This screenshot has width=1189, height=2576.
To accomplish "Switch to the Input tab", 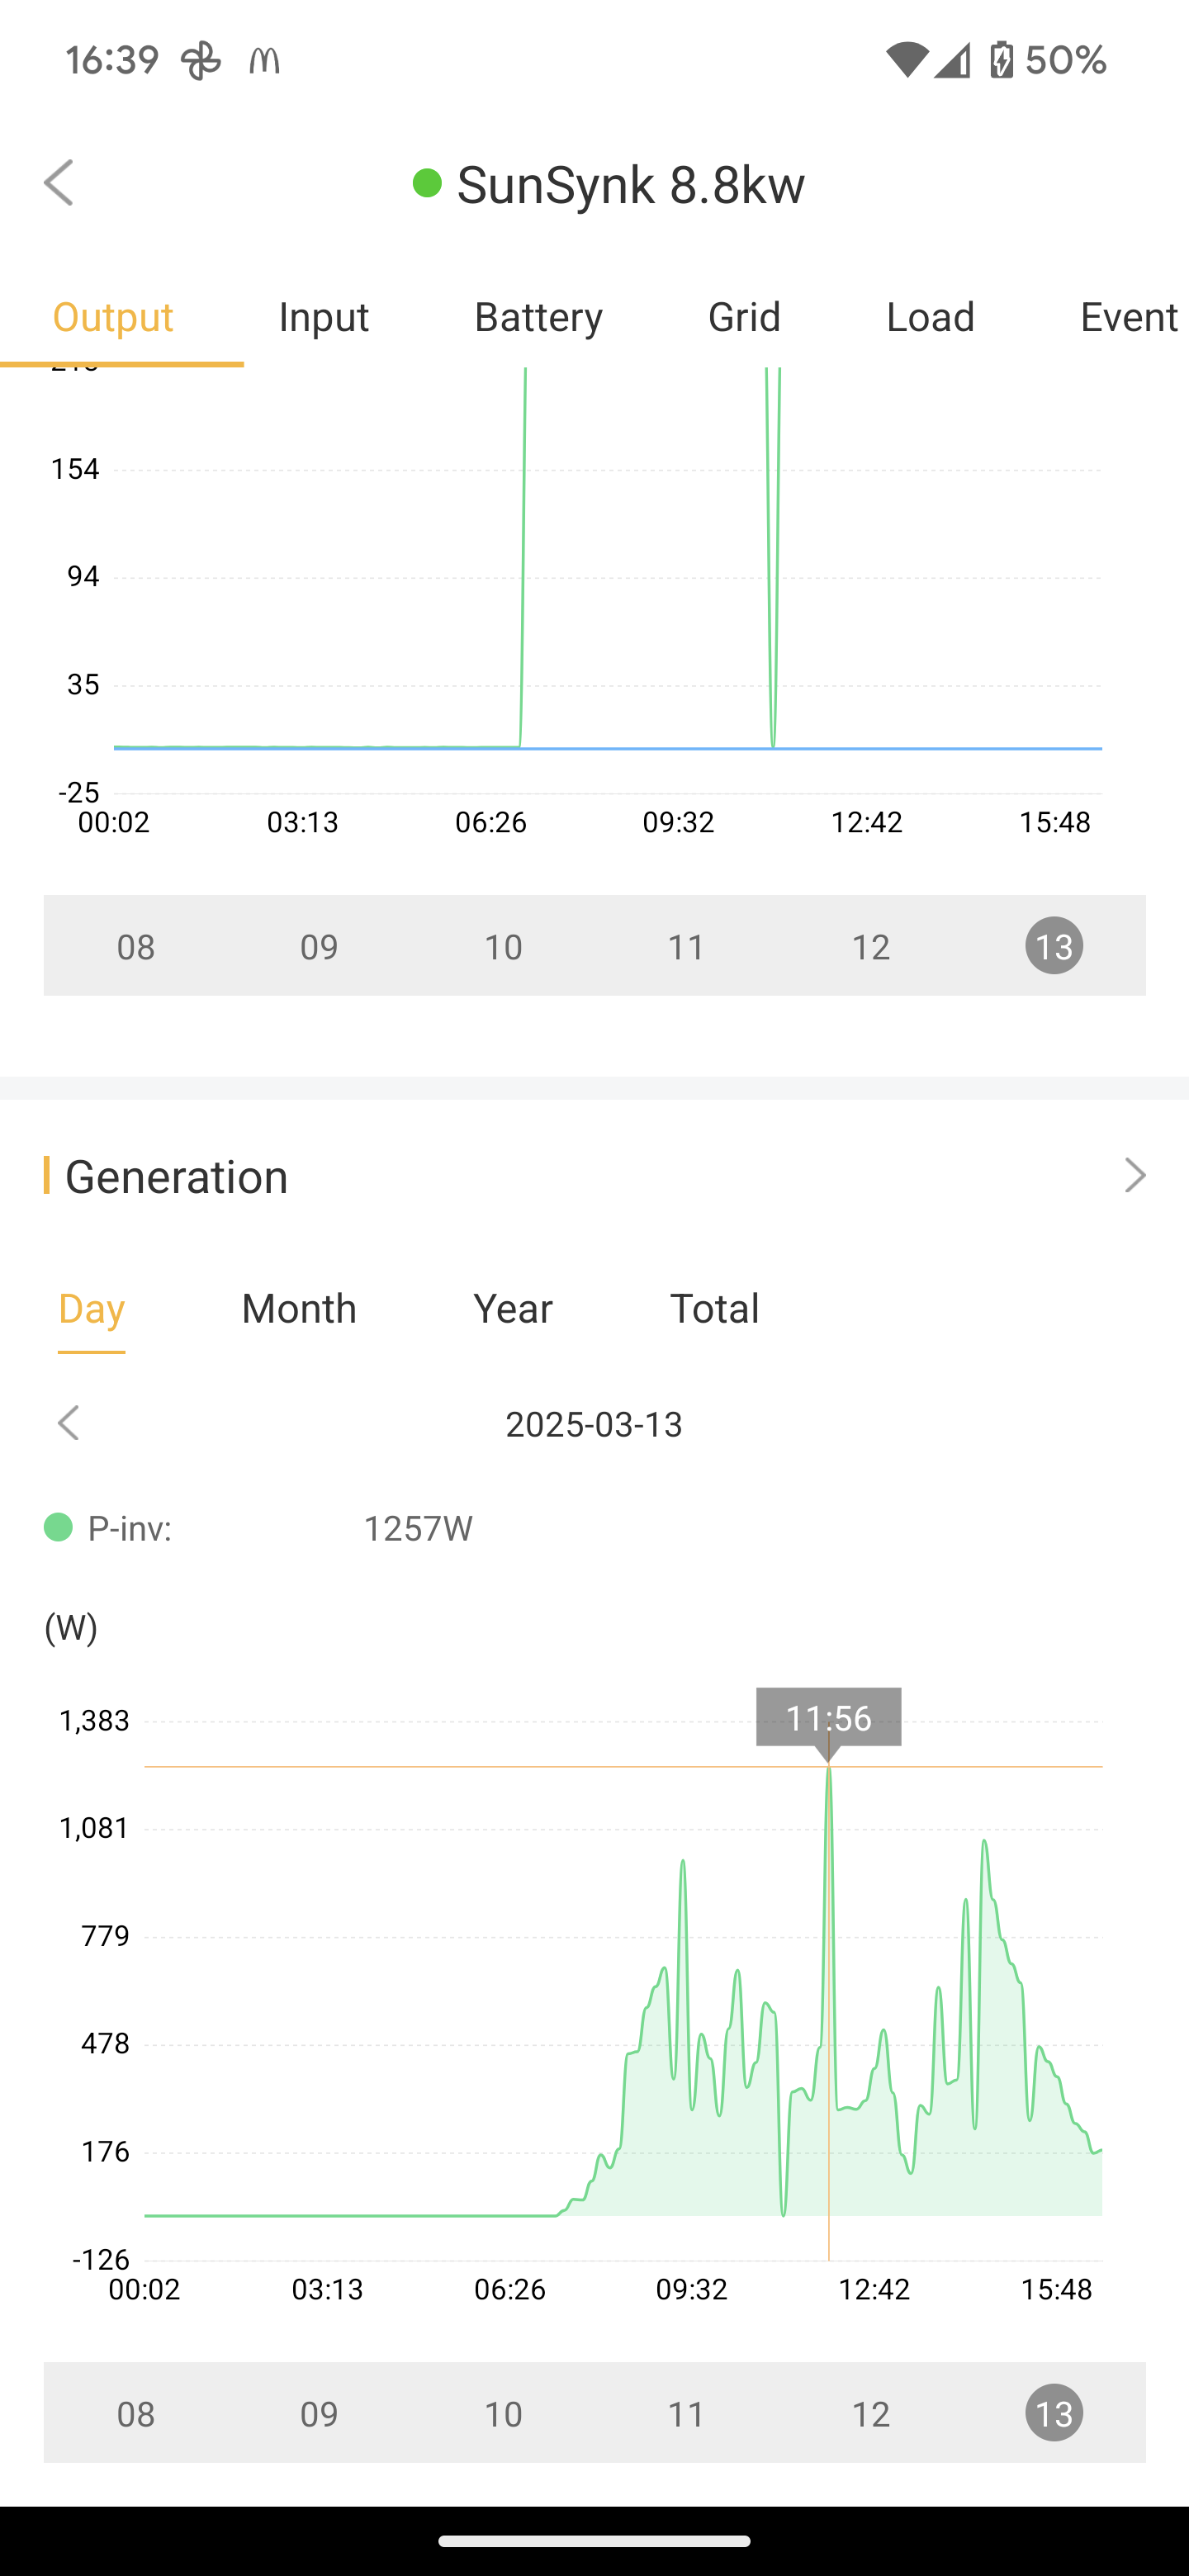I will 323,317.
